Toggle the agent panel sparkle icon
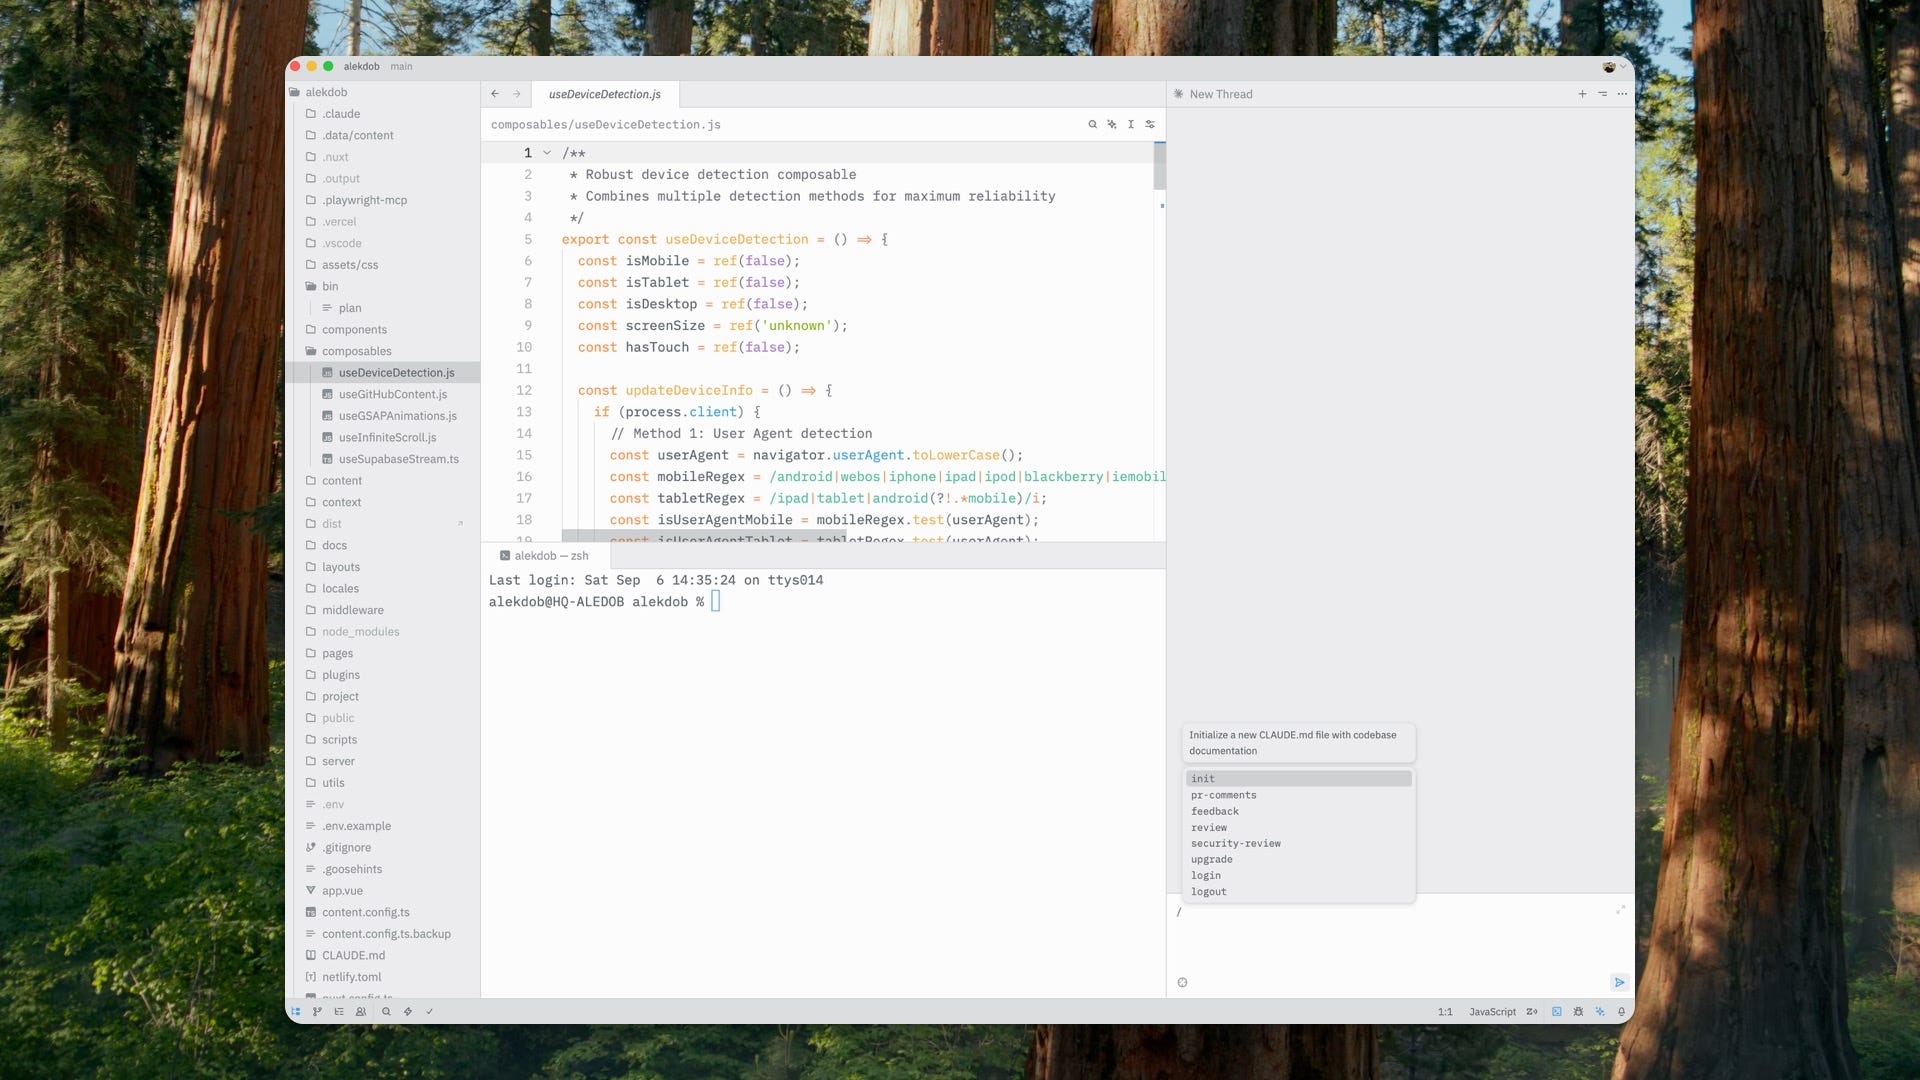 click(x=1600, y=1012)
